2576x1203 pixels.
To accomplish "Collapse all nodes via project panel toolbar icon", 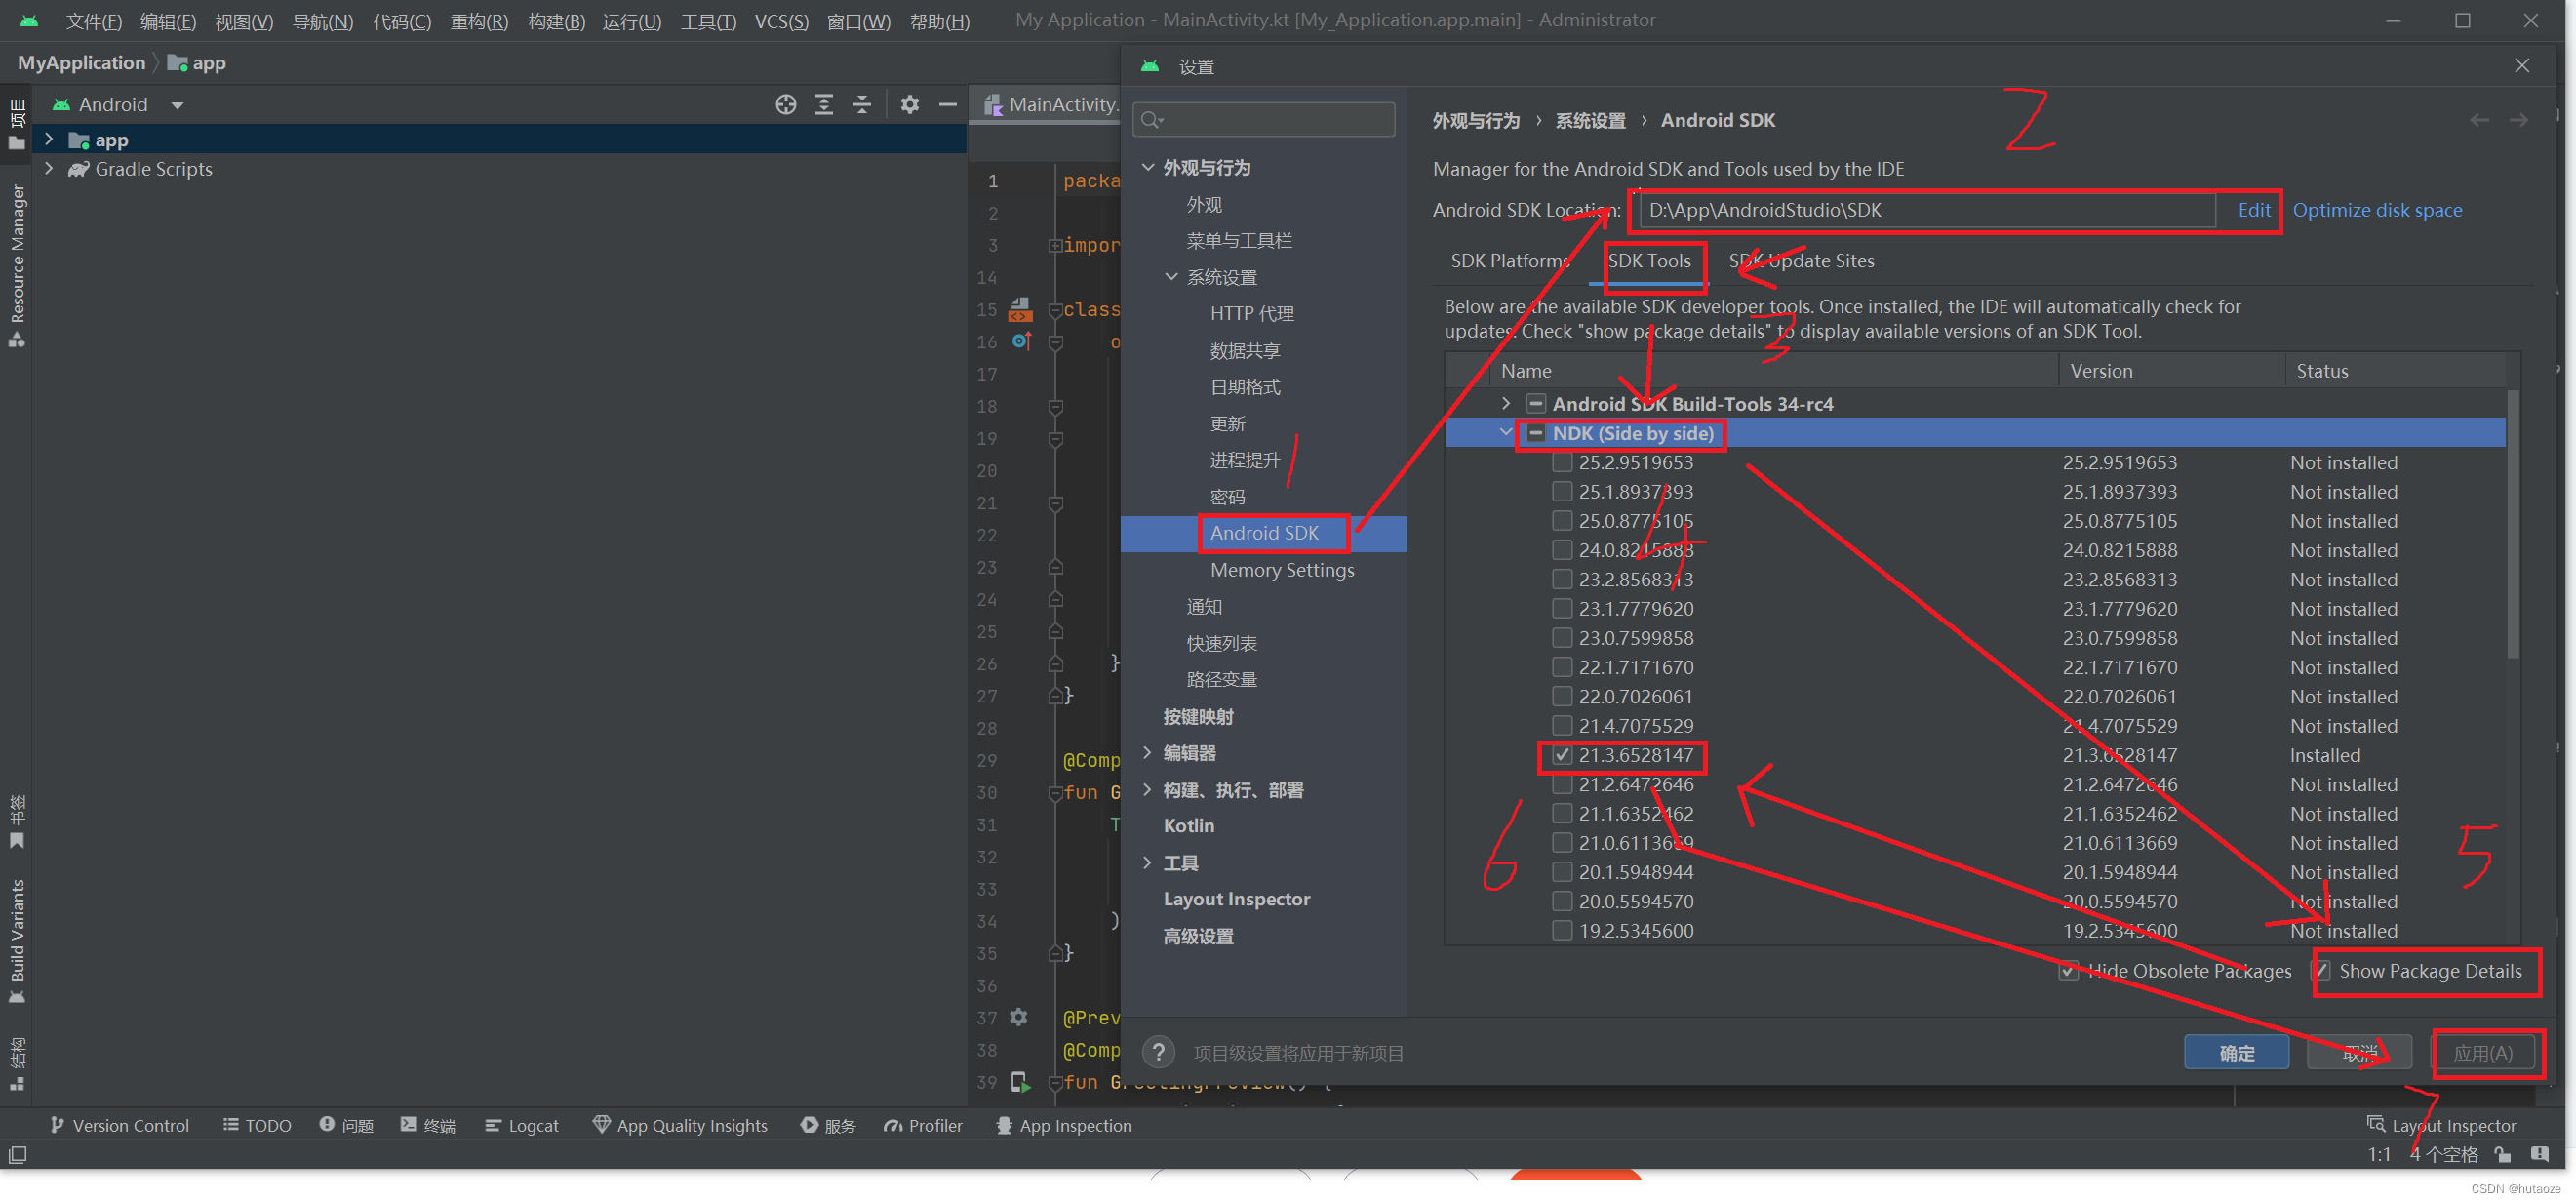I will (x=861, y=103).
